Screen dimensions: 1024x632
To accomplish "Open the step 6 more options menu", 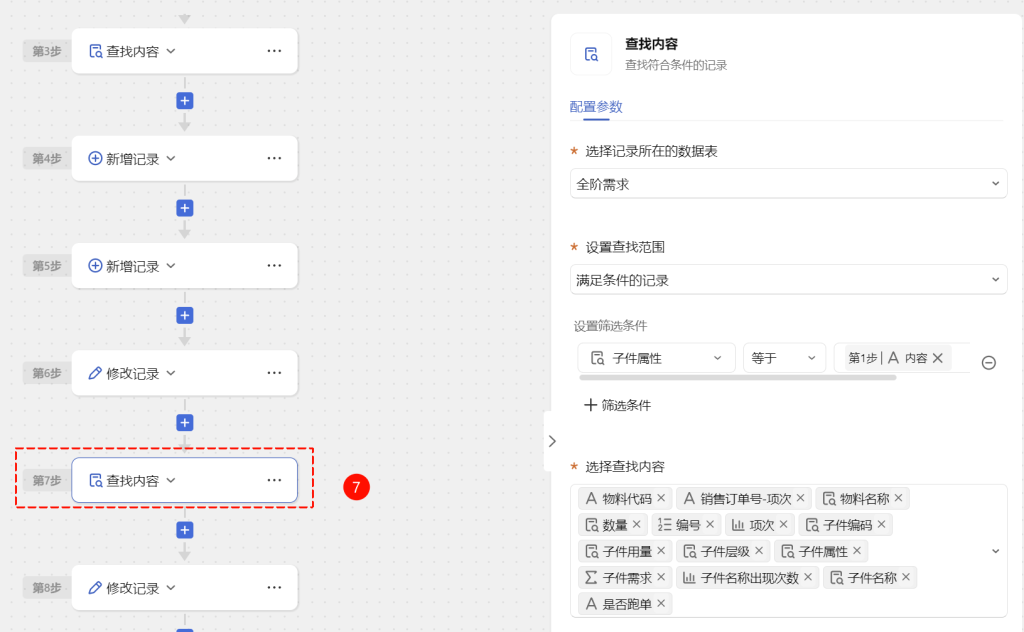I will [x=274, y=373].
